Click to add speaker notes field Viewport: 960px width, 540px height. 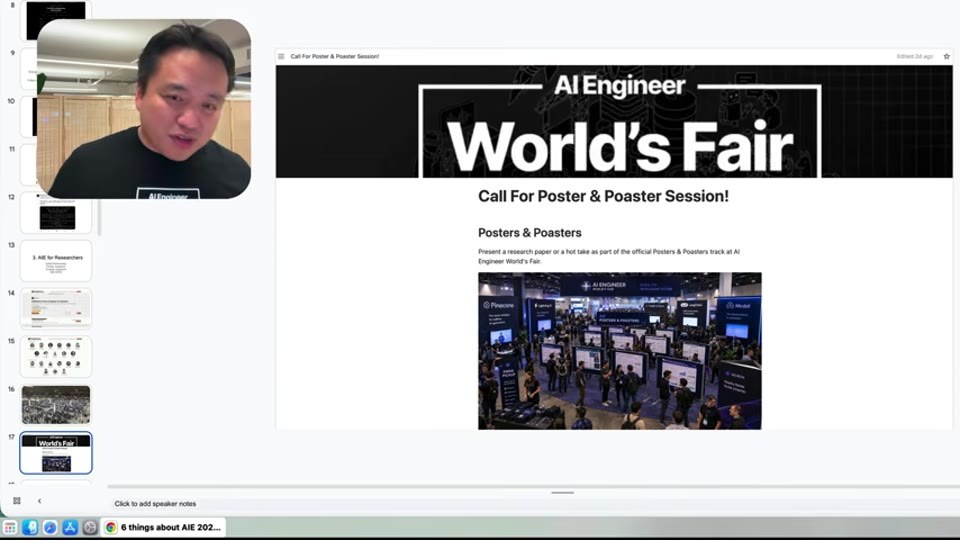click(x=533, y=504)
